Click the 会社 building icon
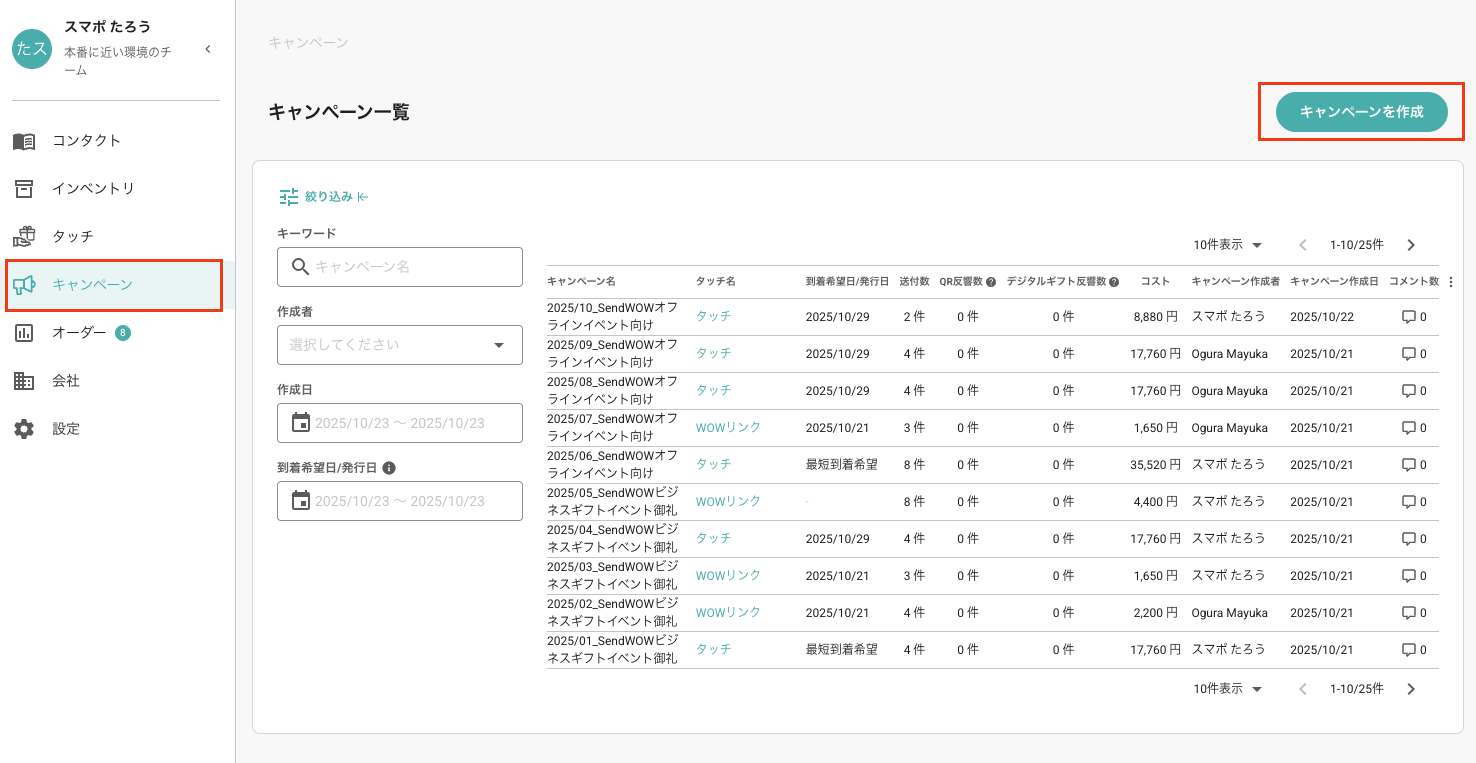This screenshot has width=1476, height=763. 24,381
